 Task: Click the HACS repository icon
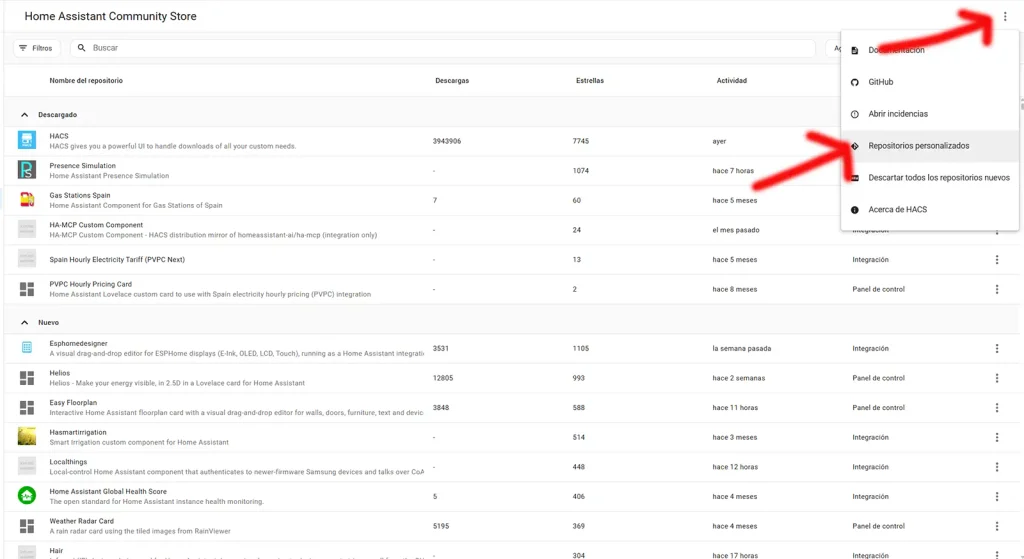(x=27, y=140)
